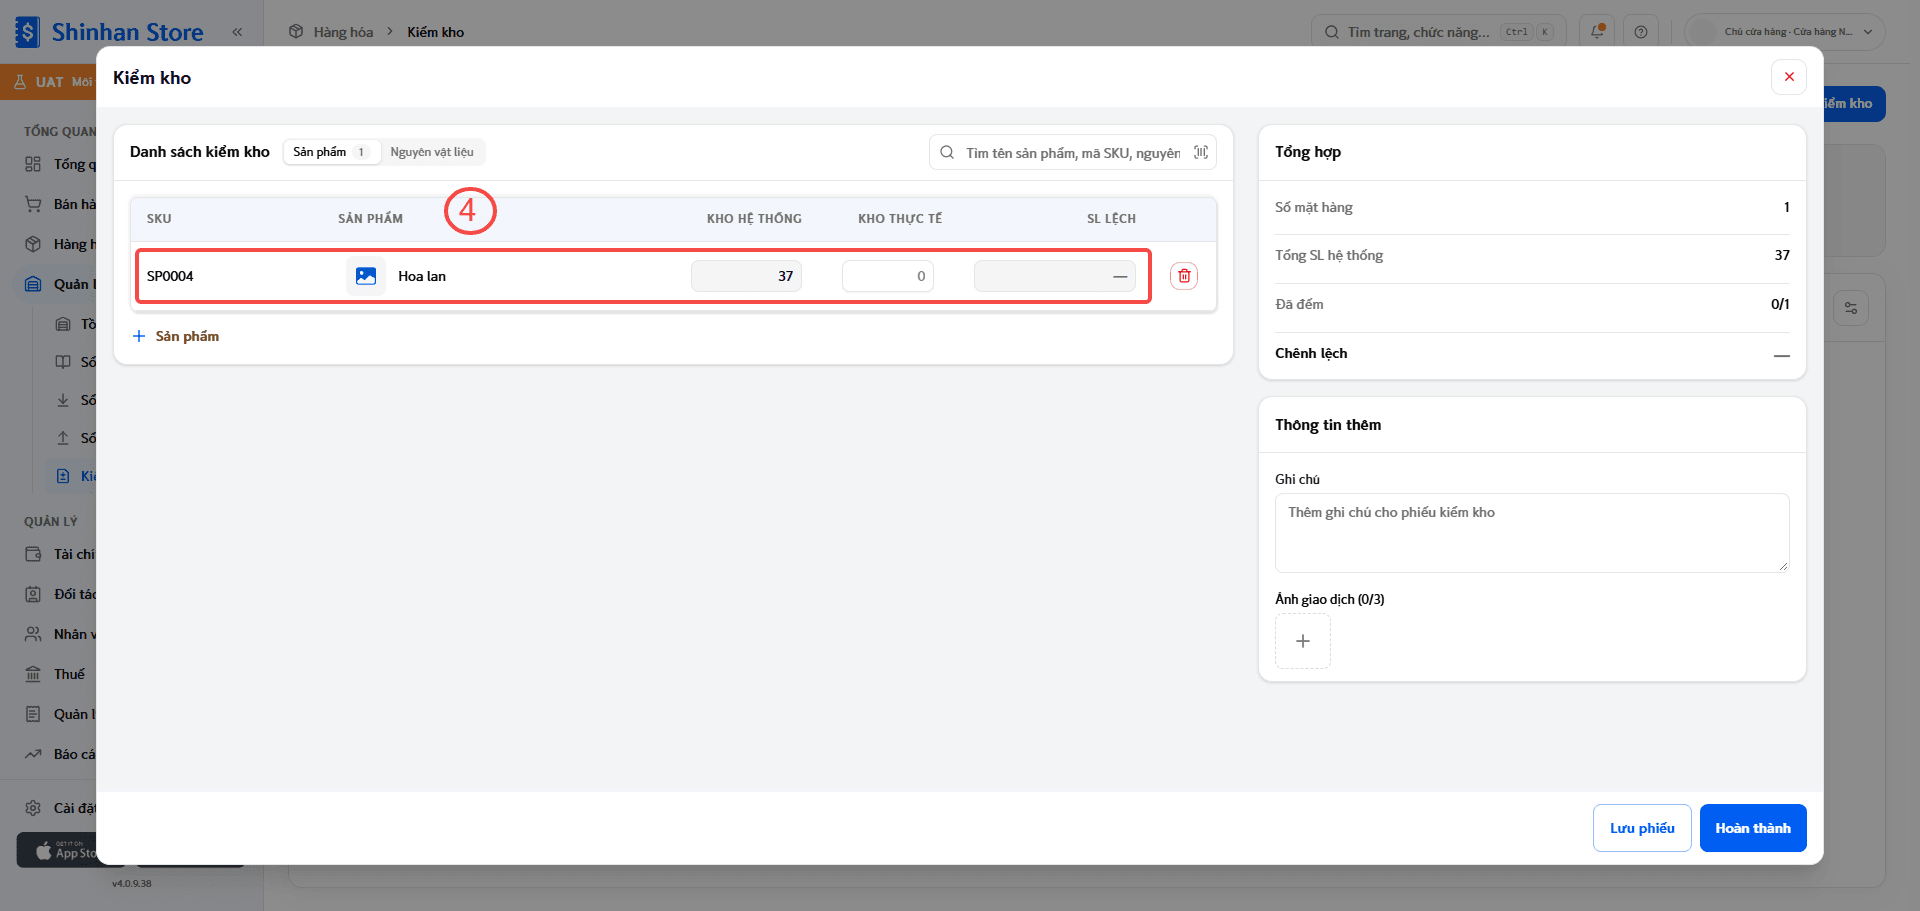Viewport: 1920px width, 911px height.
Task: Close the Kiểm kho dialog
Action: click(1788, 77)
